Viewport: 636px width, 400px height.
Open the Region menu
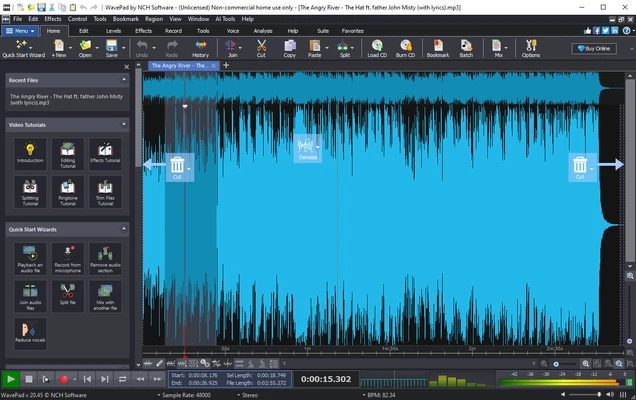point(154,19)
